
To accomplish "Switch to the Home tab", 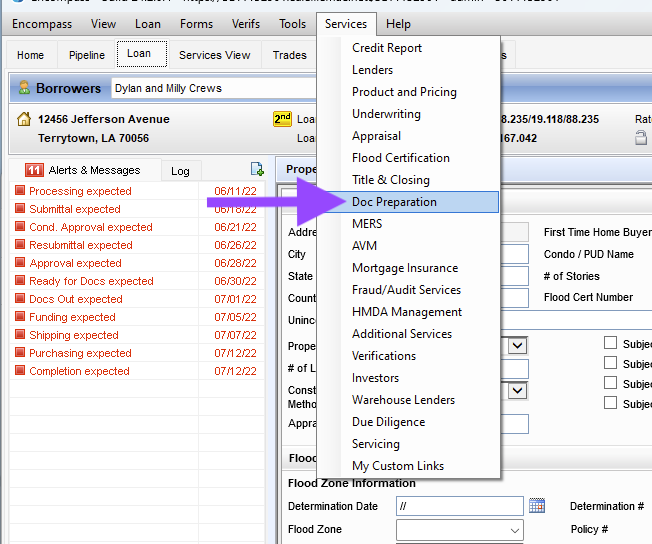I will tap(30, 55).
